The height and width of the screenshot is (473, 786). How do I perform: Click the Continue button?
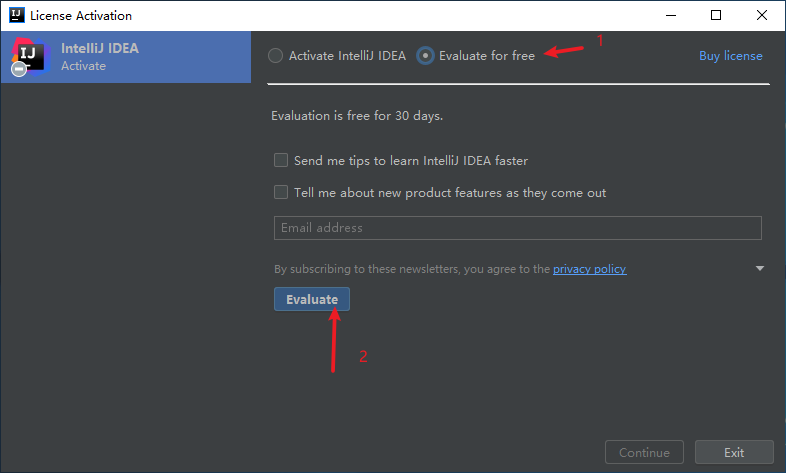[x=644, y=452]
